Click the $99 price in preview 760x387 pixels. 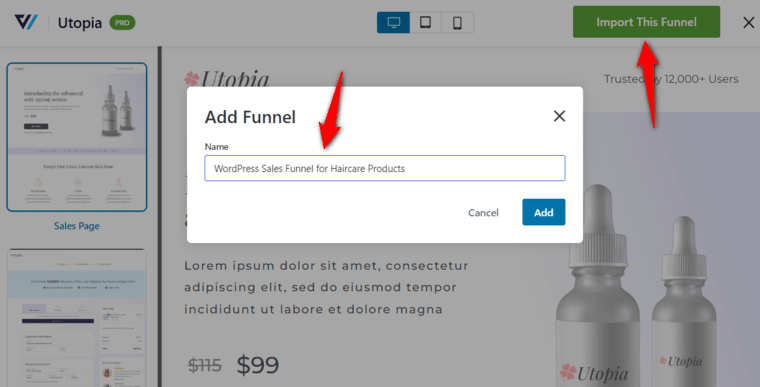click(x=258, y=365)
